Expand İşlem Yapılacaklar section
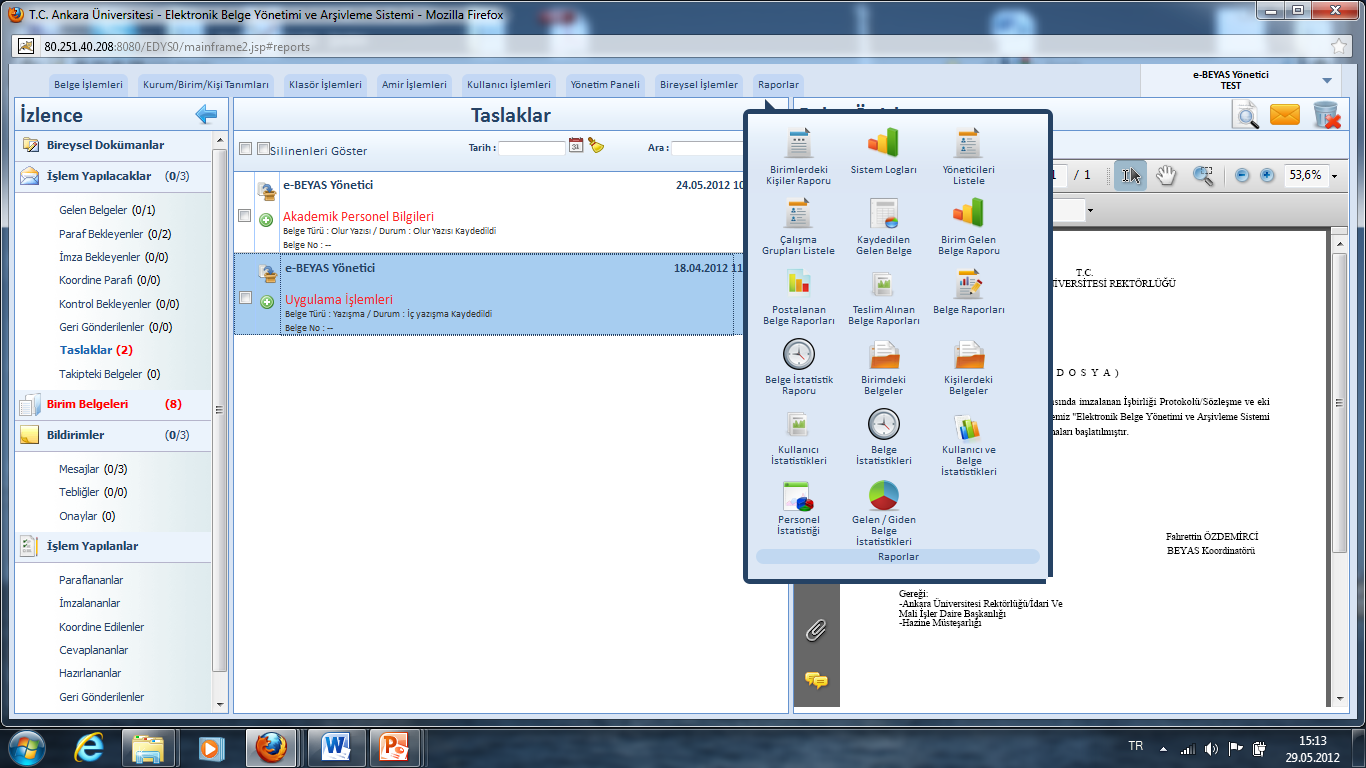1366x768 pixels. coord(113,176)
